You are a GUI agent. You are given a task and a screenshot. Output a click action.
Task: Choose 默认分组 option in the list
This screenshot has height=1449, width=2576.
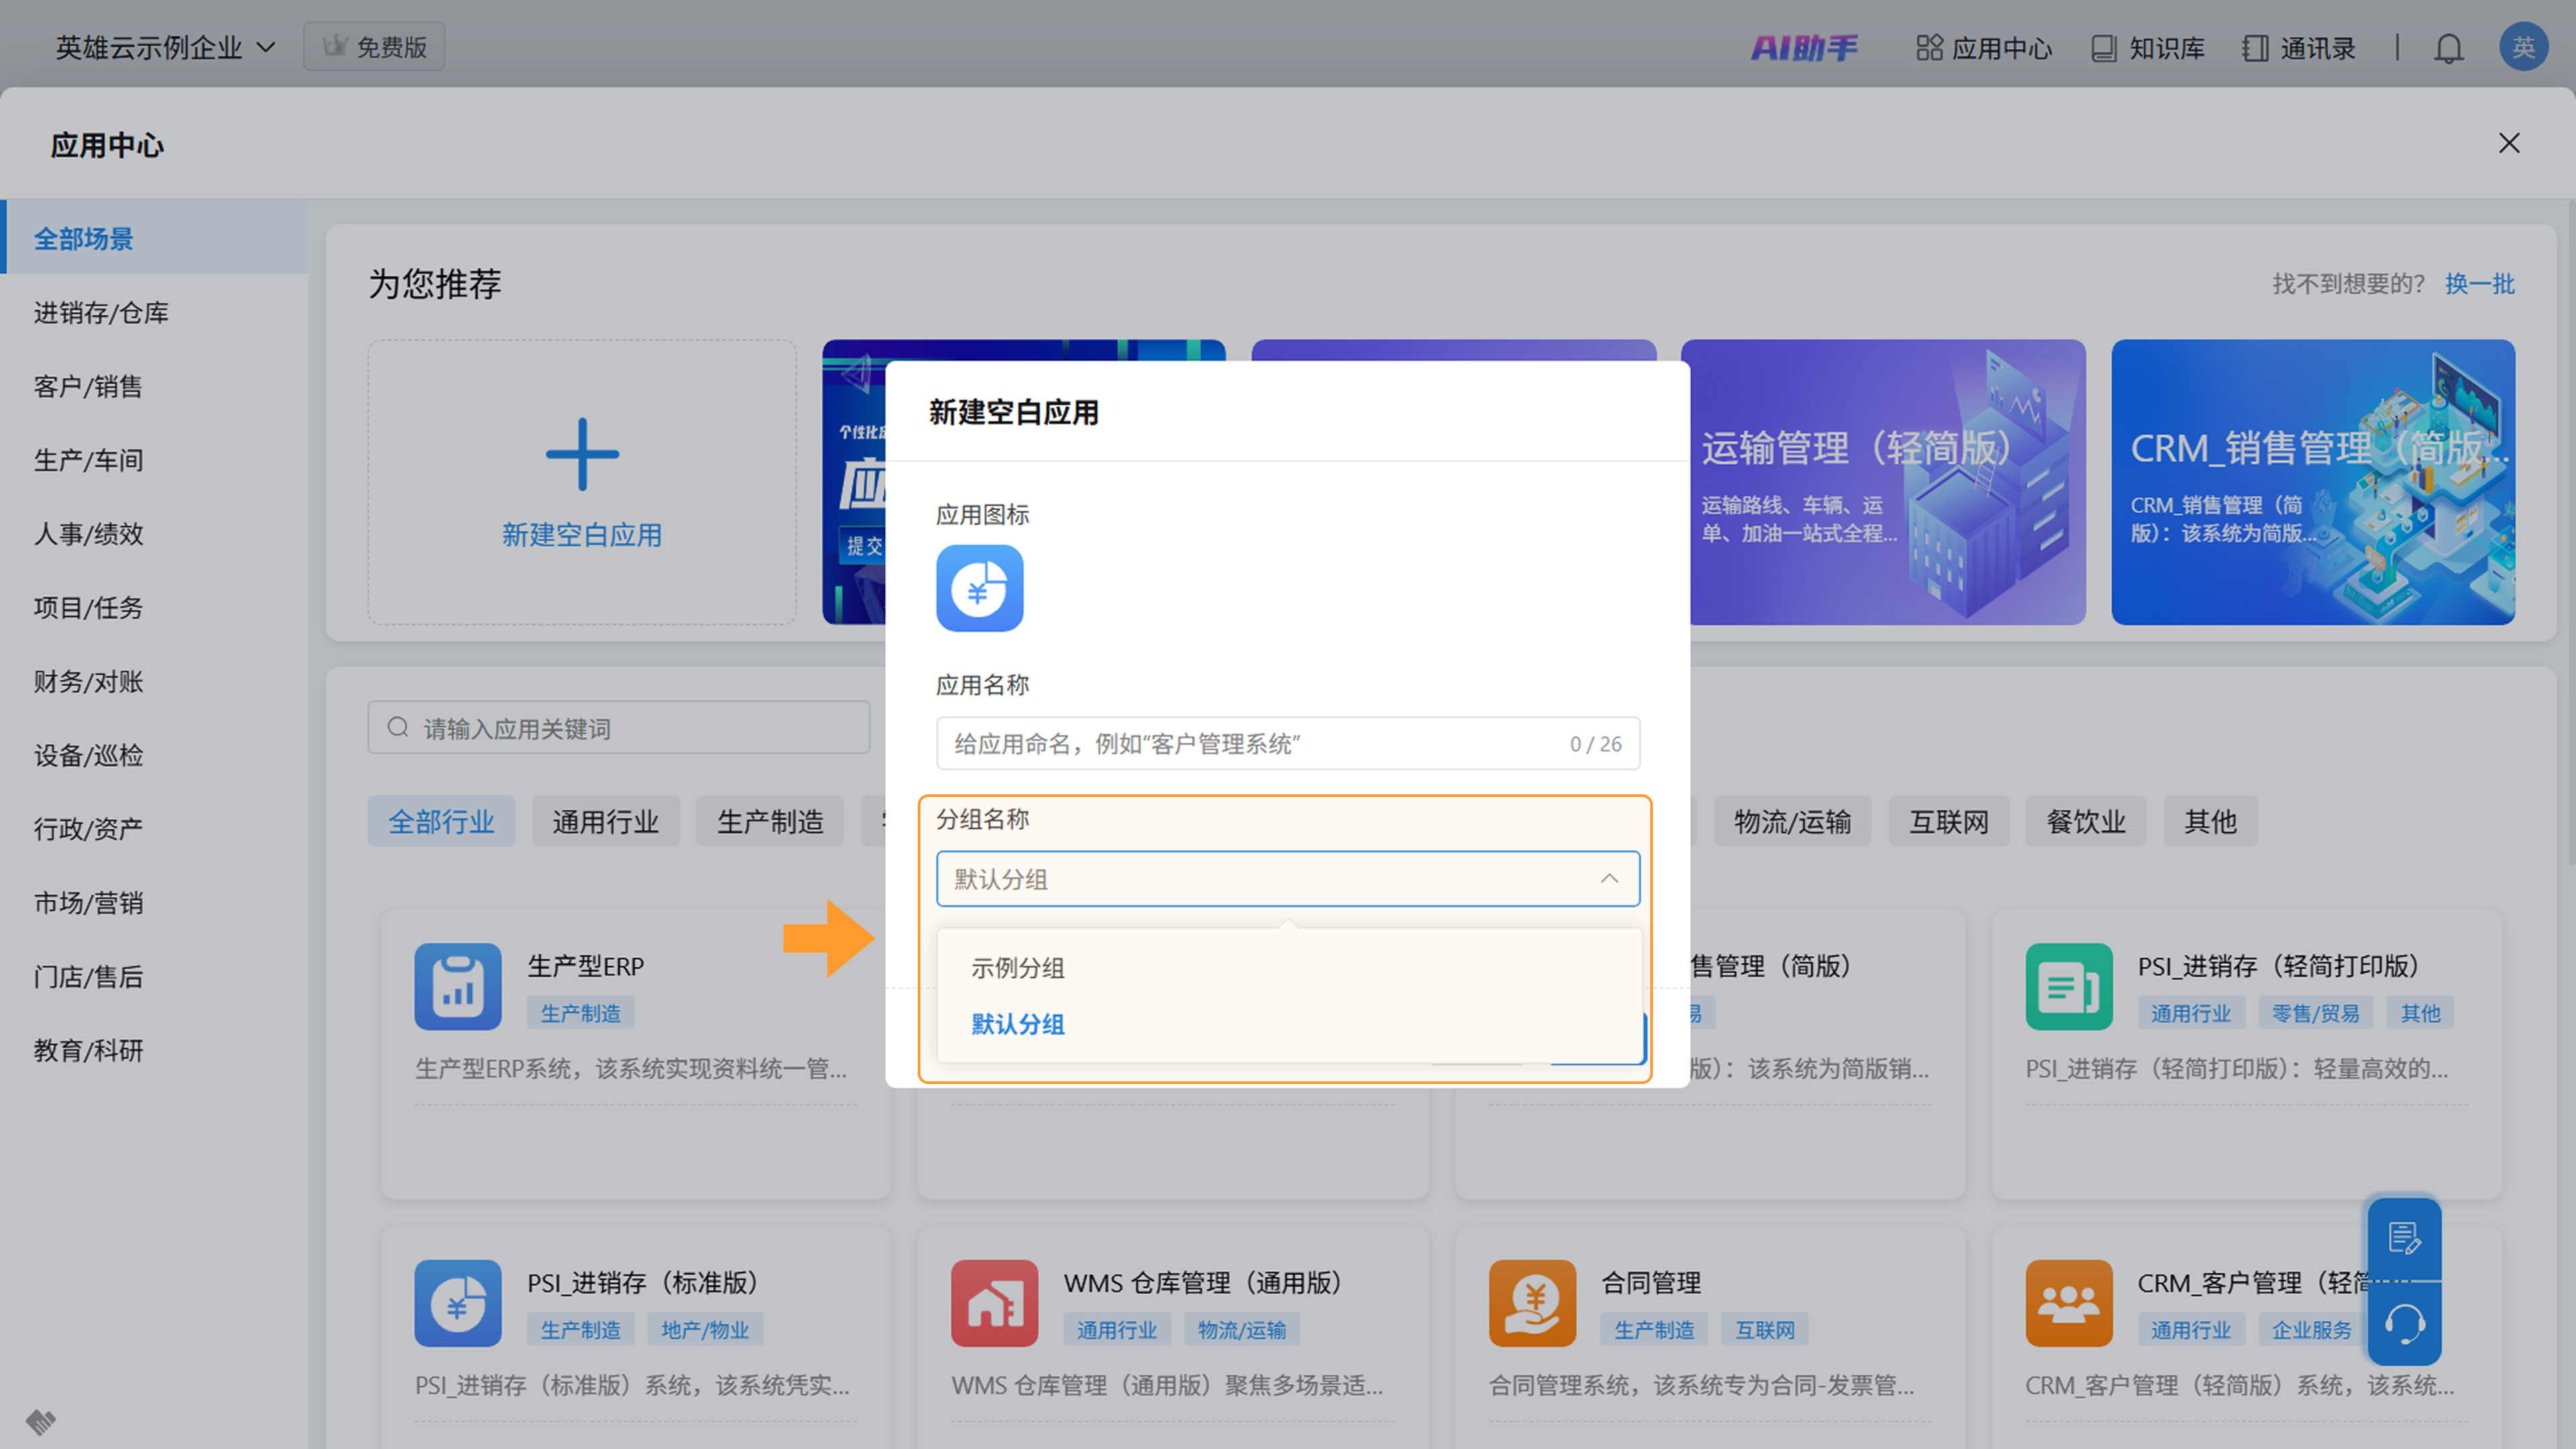pyautogui.click(x=1018, y=1024)
